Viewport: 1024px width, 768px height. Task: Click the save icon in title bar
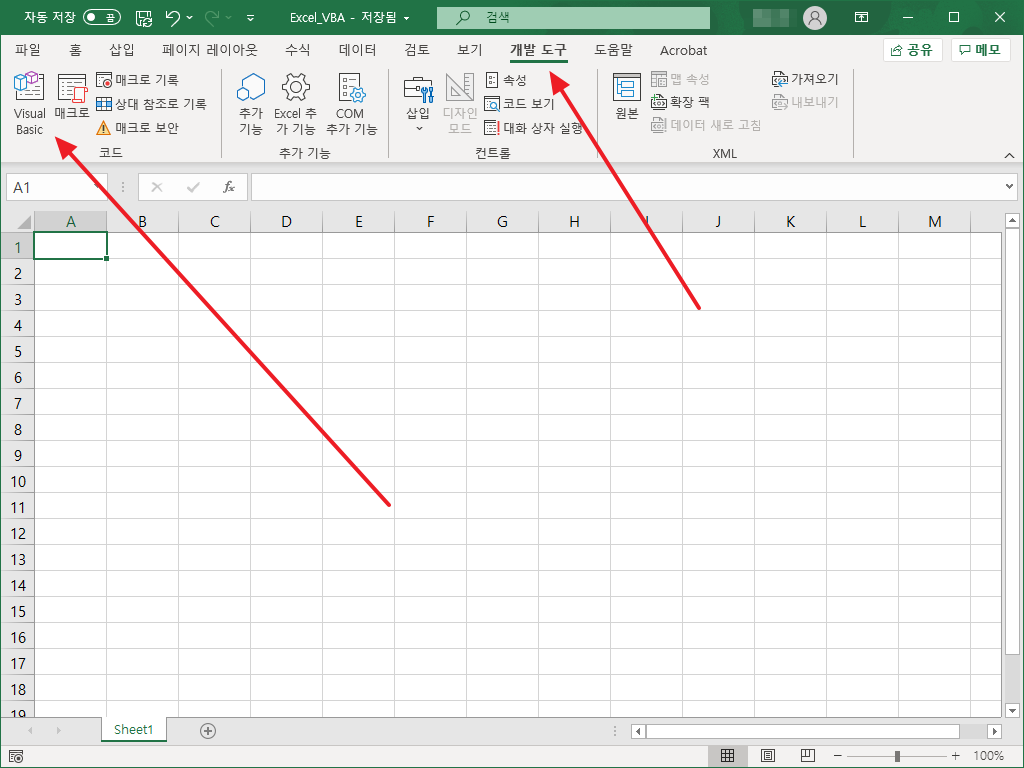(144, 18)
